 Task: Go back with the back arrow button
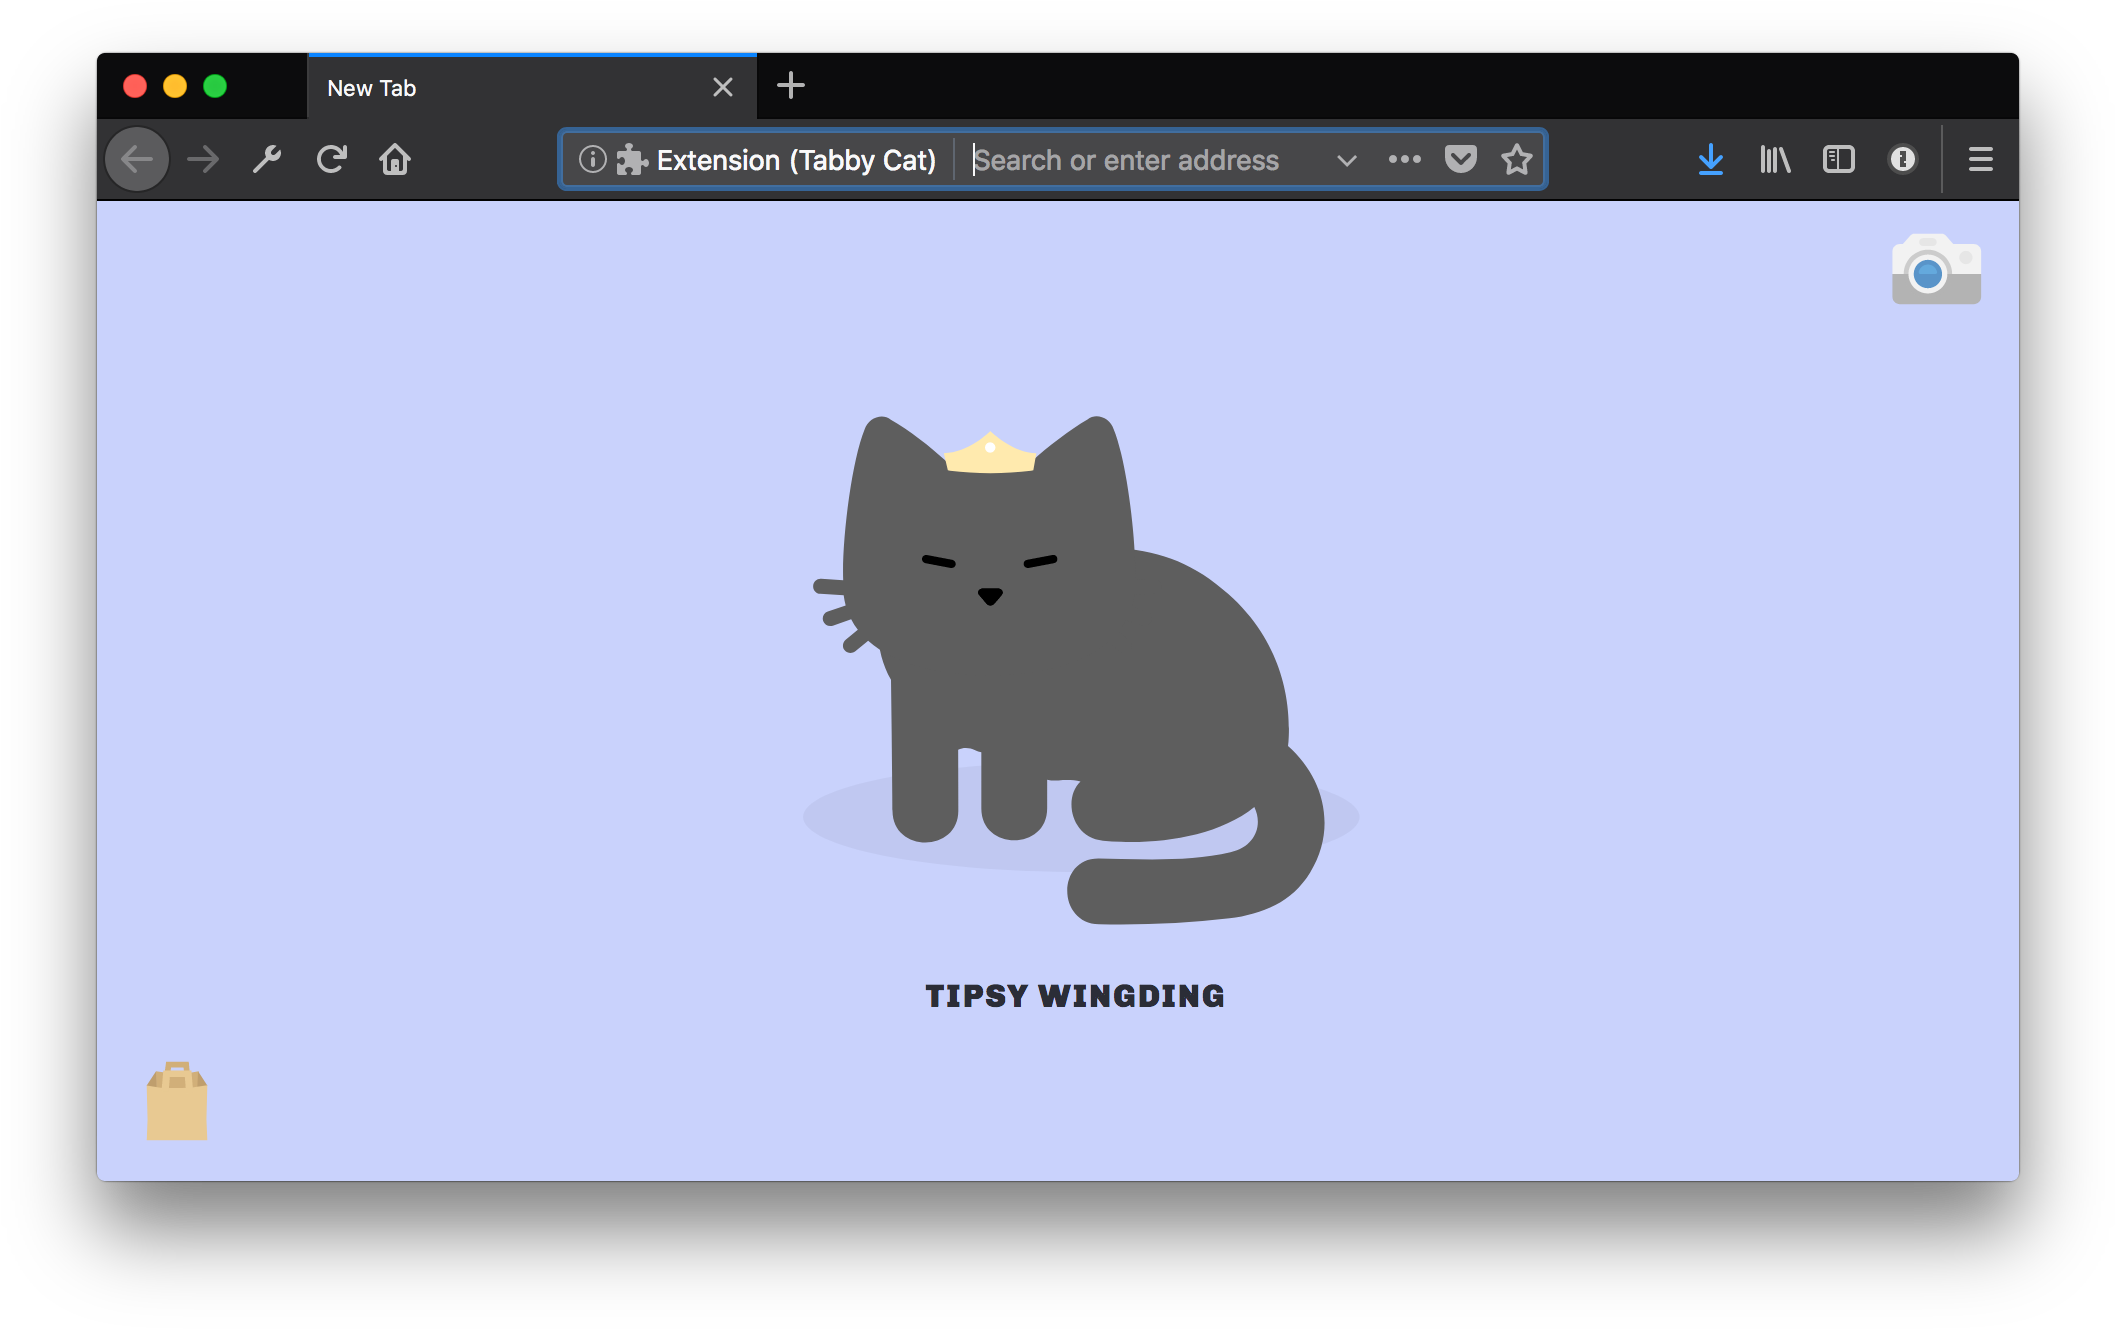click(137, 159)
